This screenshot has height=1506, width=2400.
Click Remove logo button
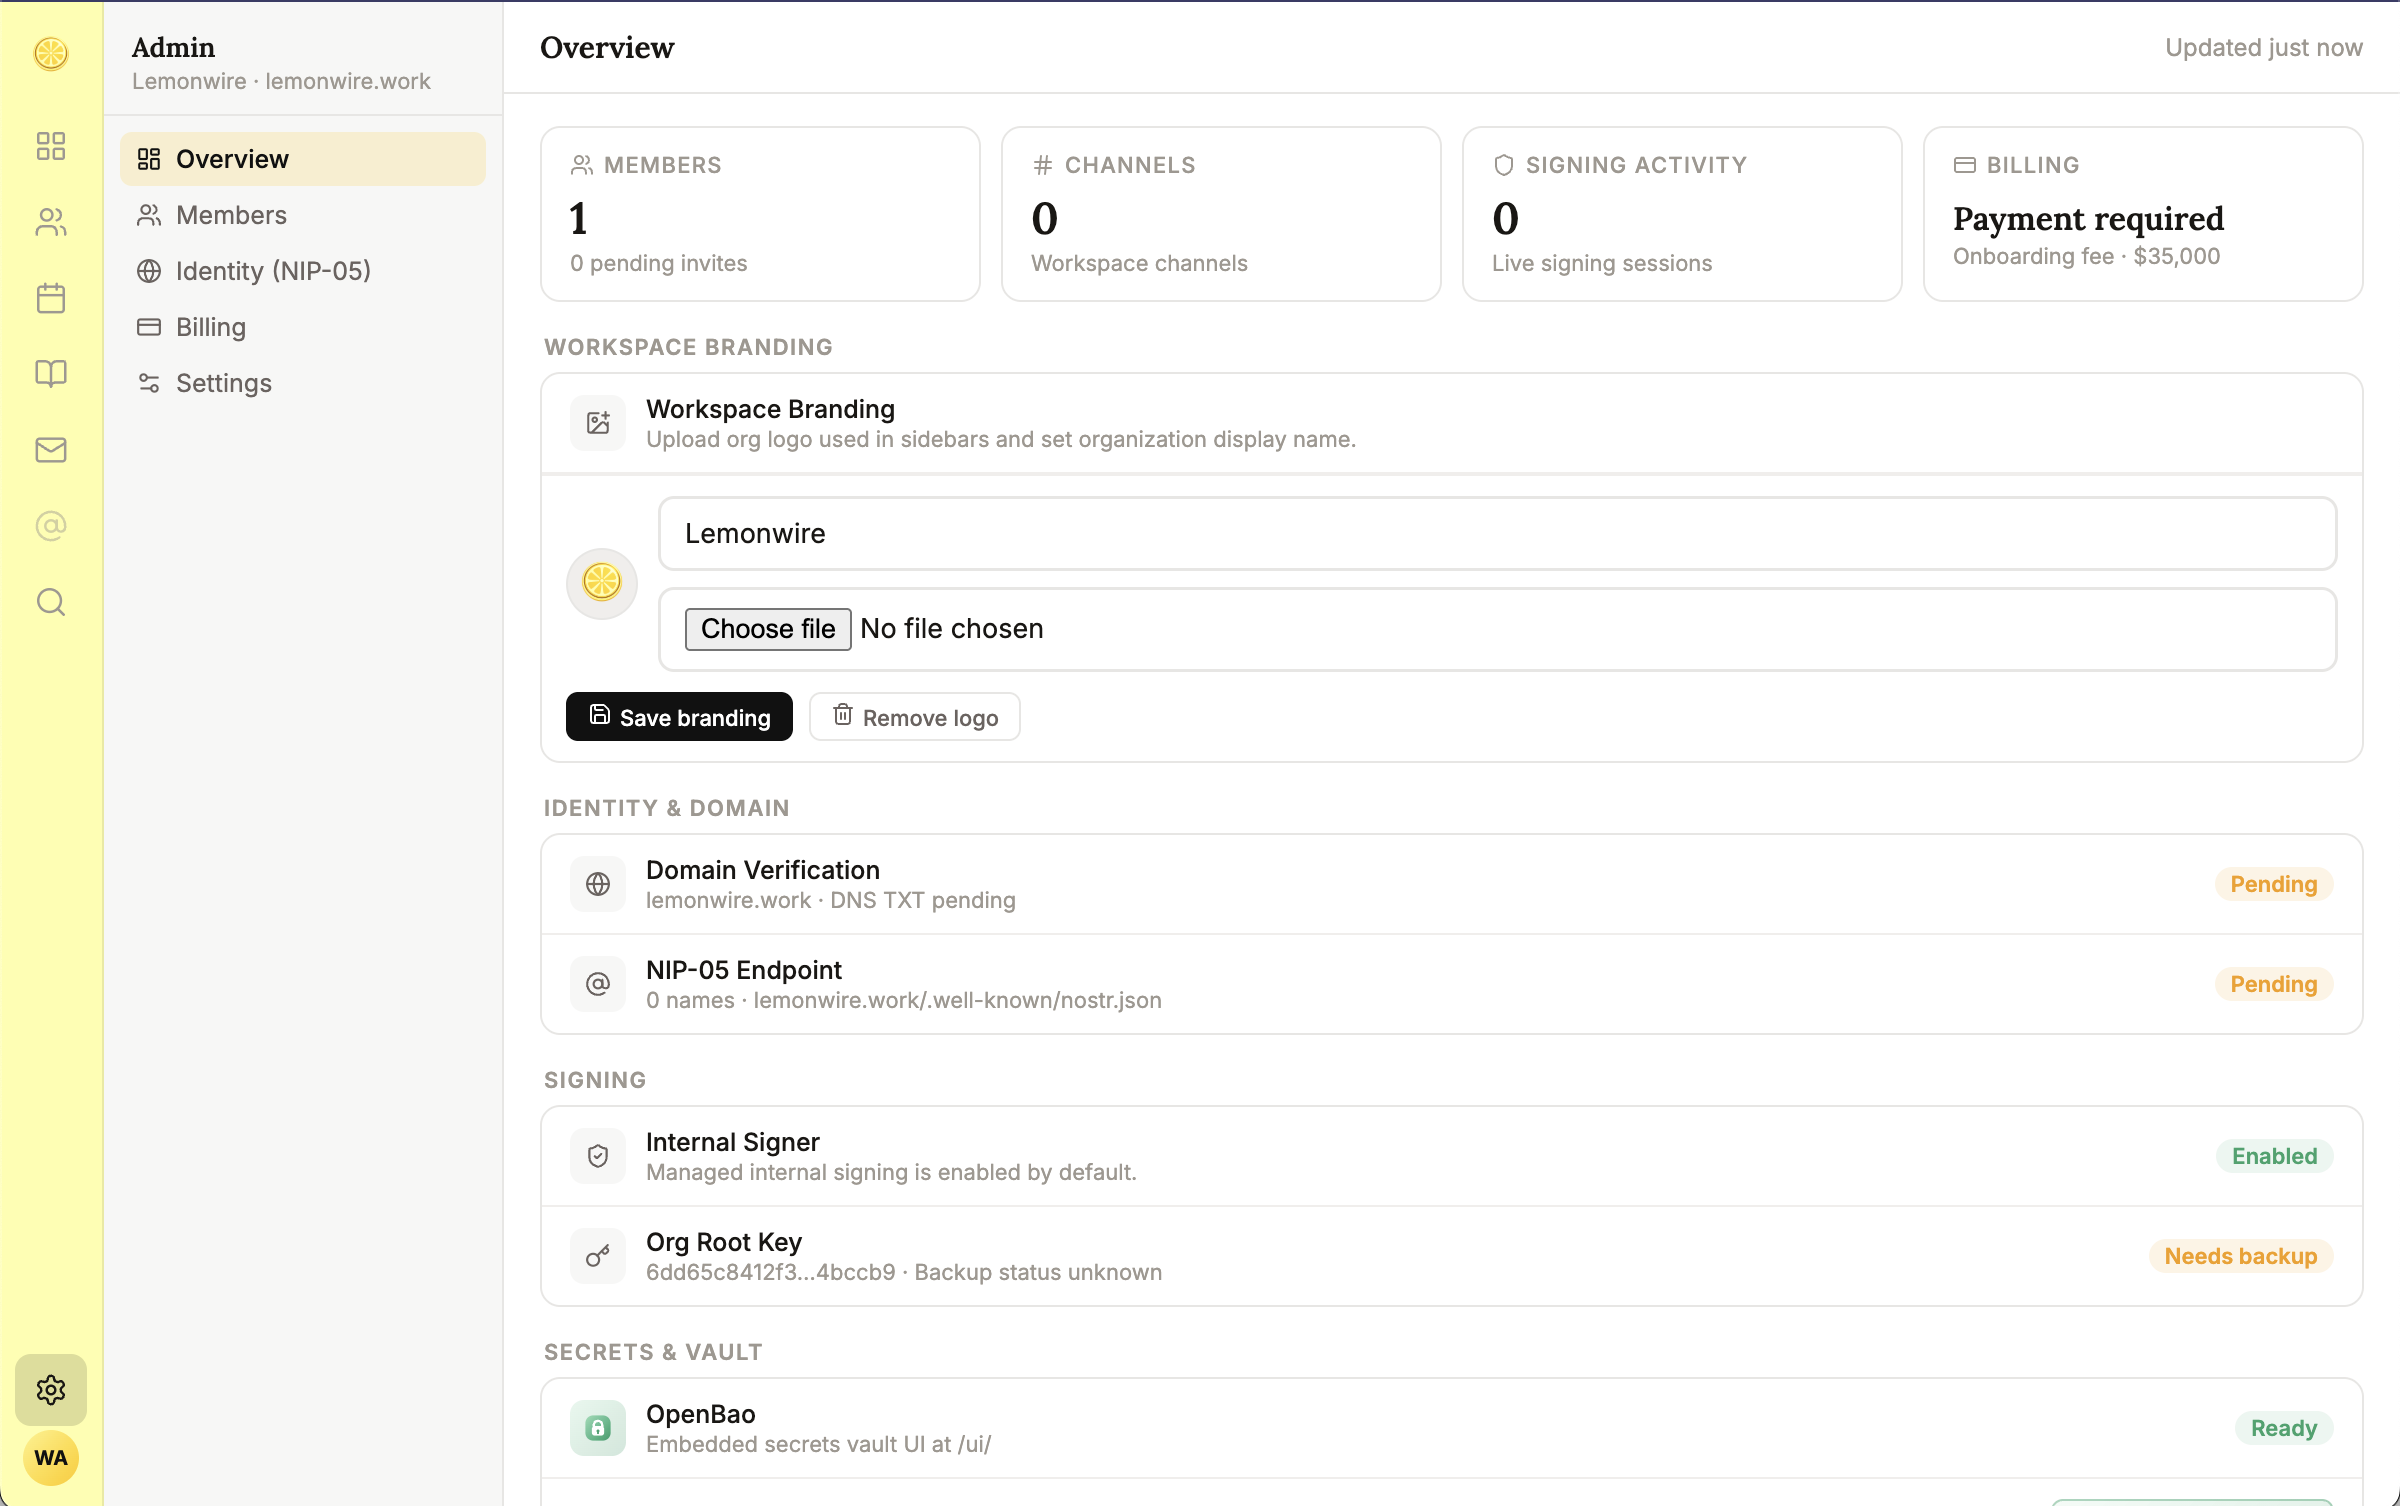tap(915, 717)
